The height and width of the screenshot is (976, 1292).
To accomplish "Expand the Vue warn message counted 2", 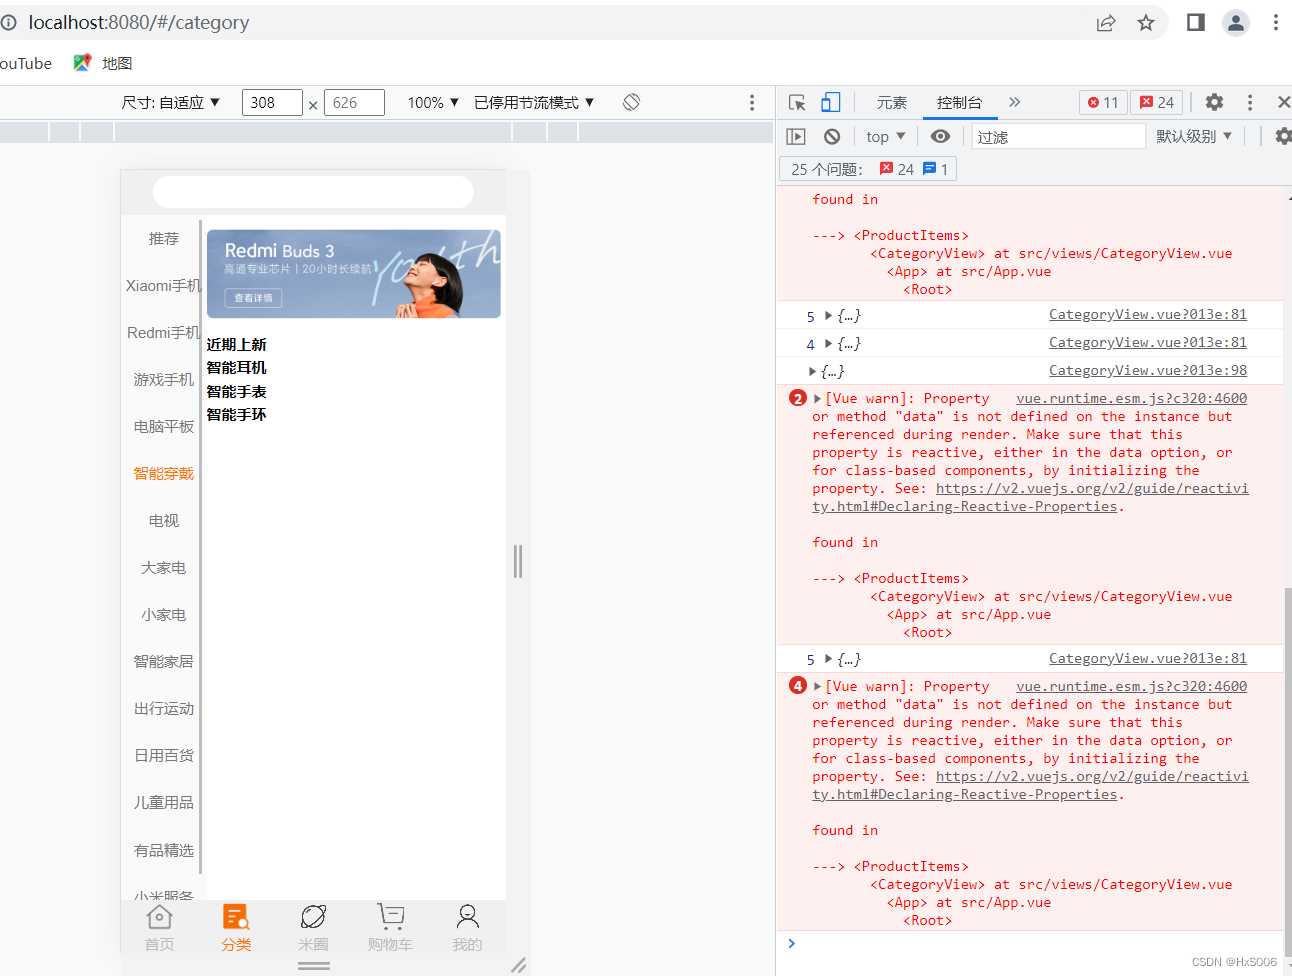I will coord(818,399).
